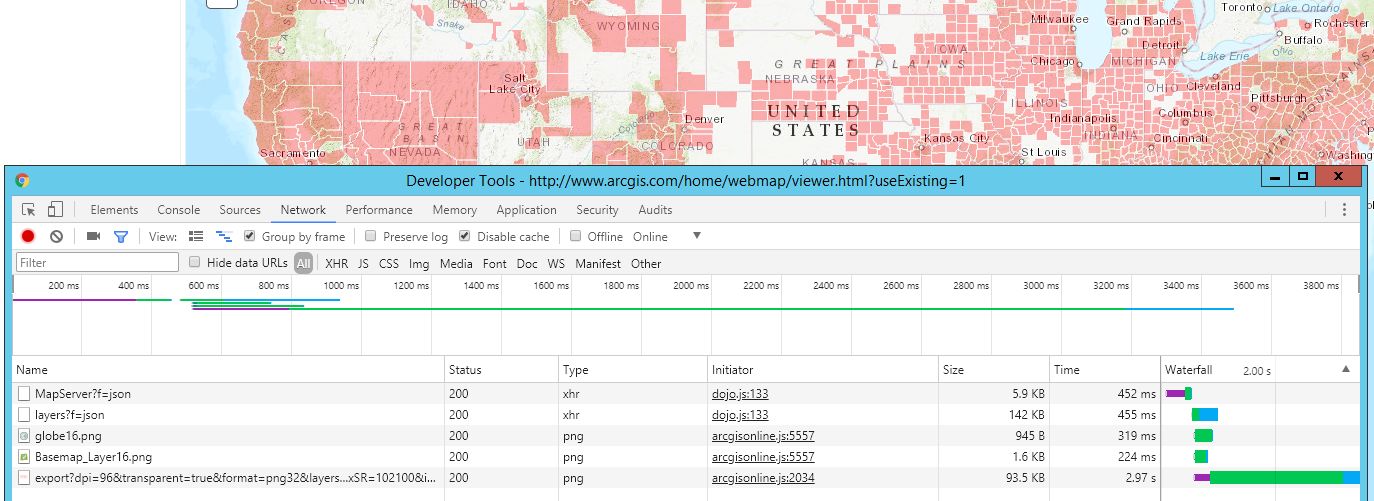Click the 2000 ms timeline overview marker
1374x501 pixels.
click(x=691, y=286)
